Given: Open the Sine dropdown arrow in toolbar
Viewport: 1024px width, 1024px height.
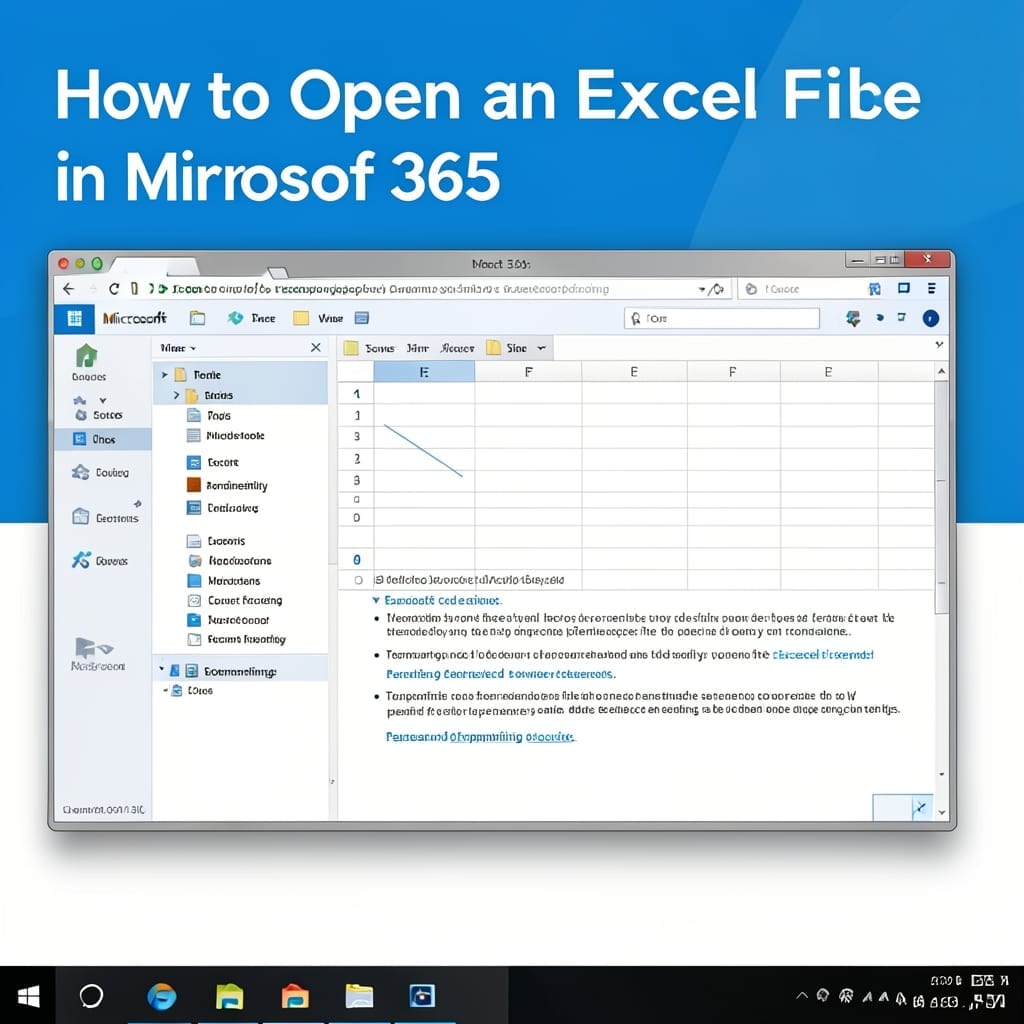Looking at the screenshot, I should coord(541,348).
